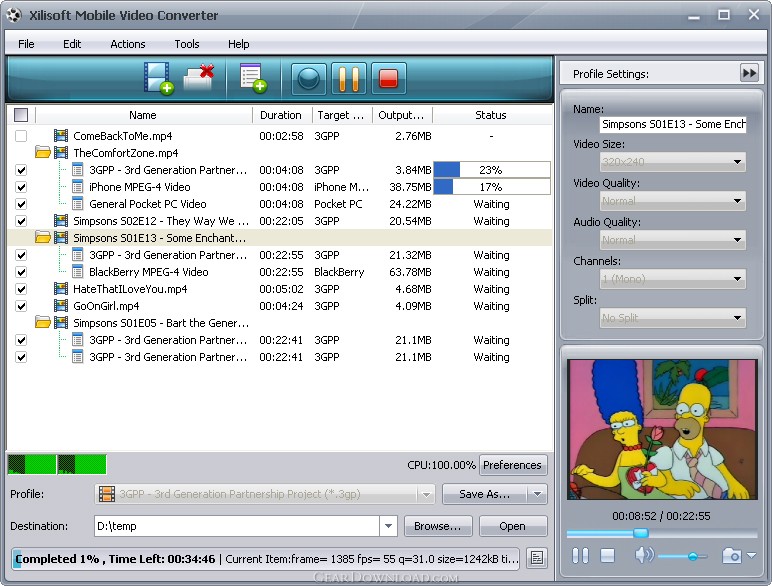
Task: Click the iPhone MPEG-4 Video profile icon
Action: point(77,187)
